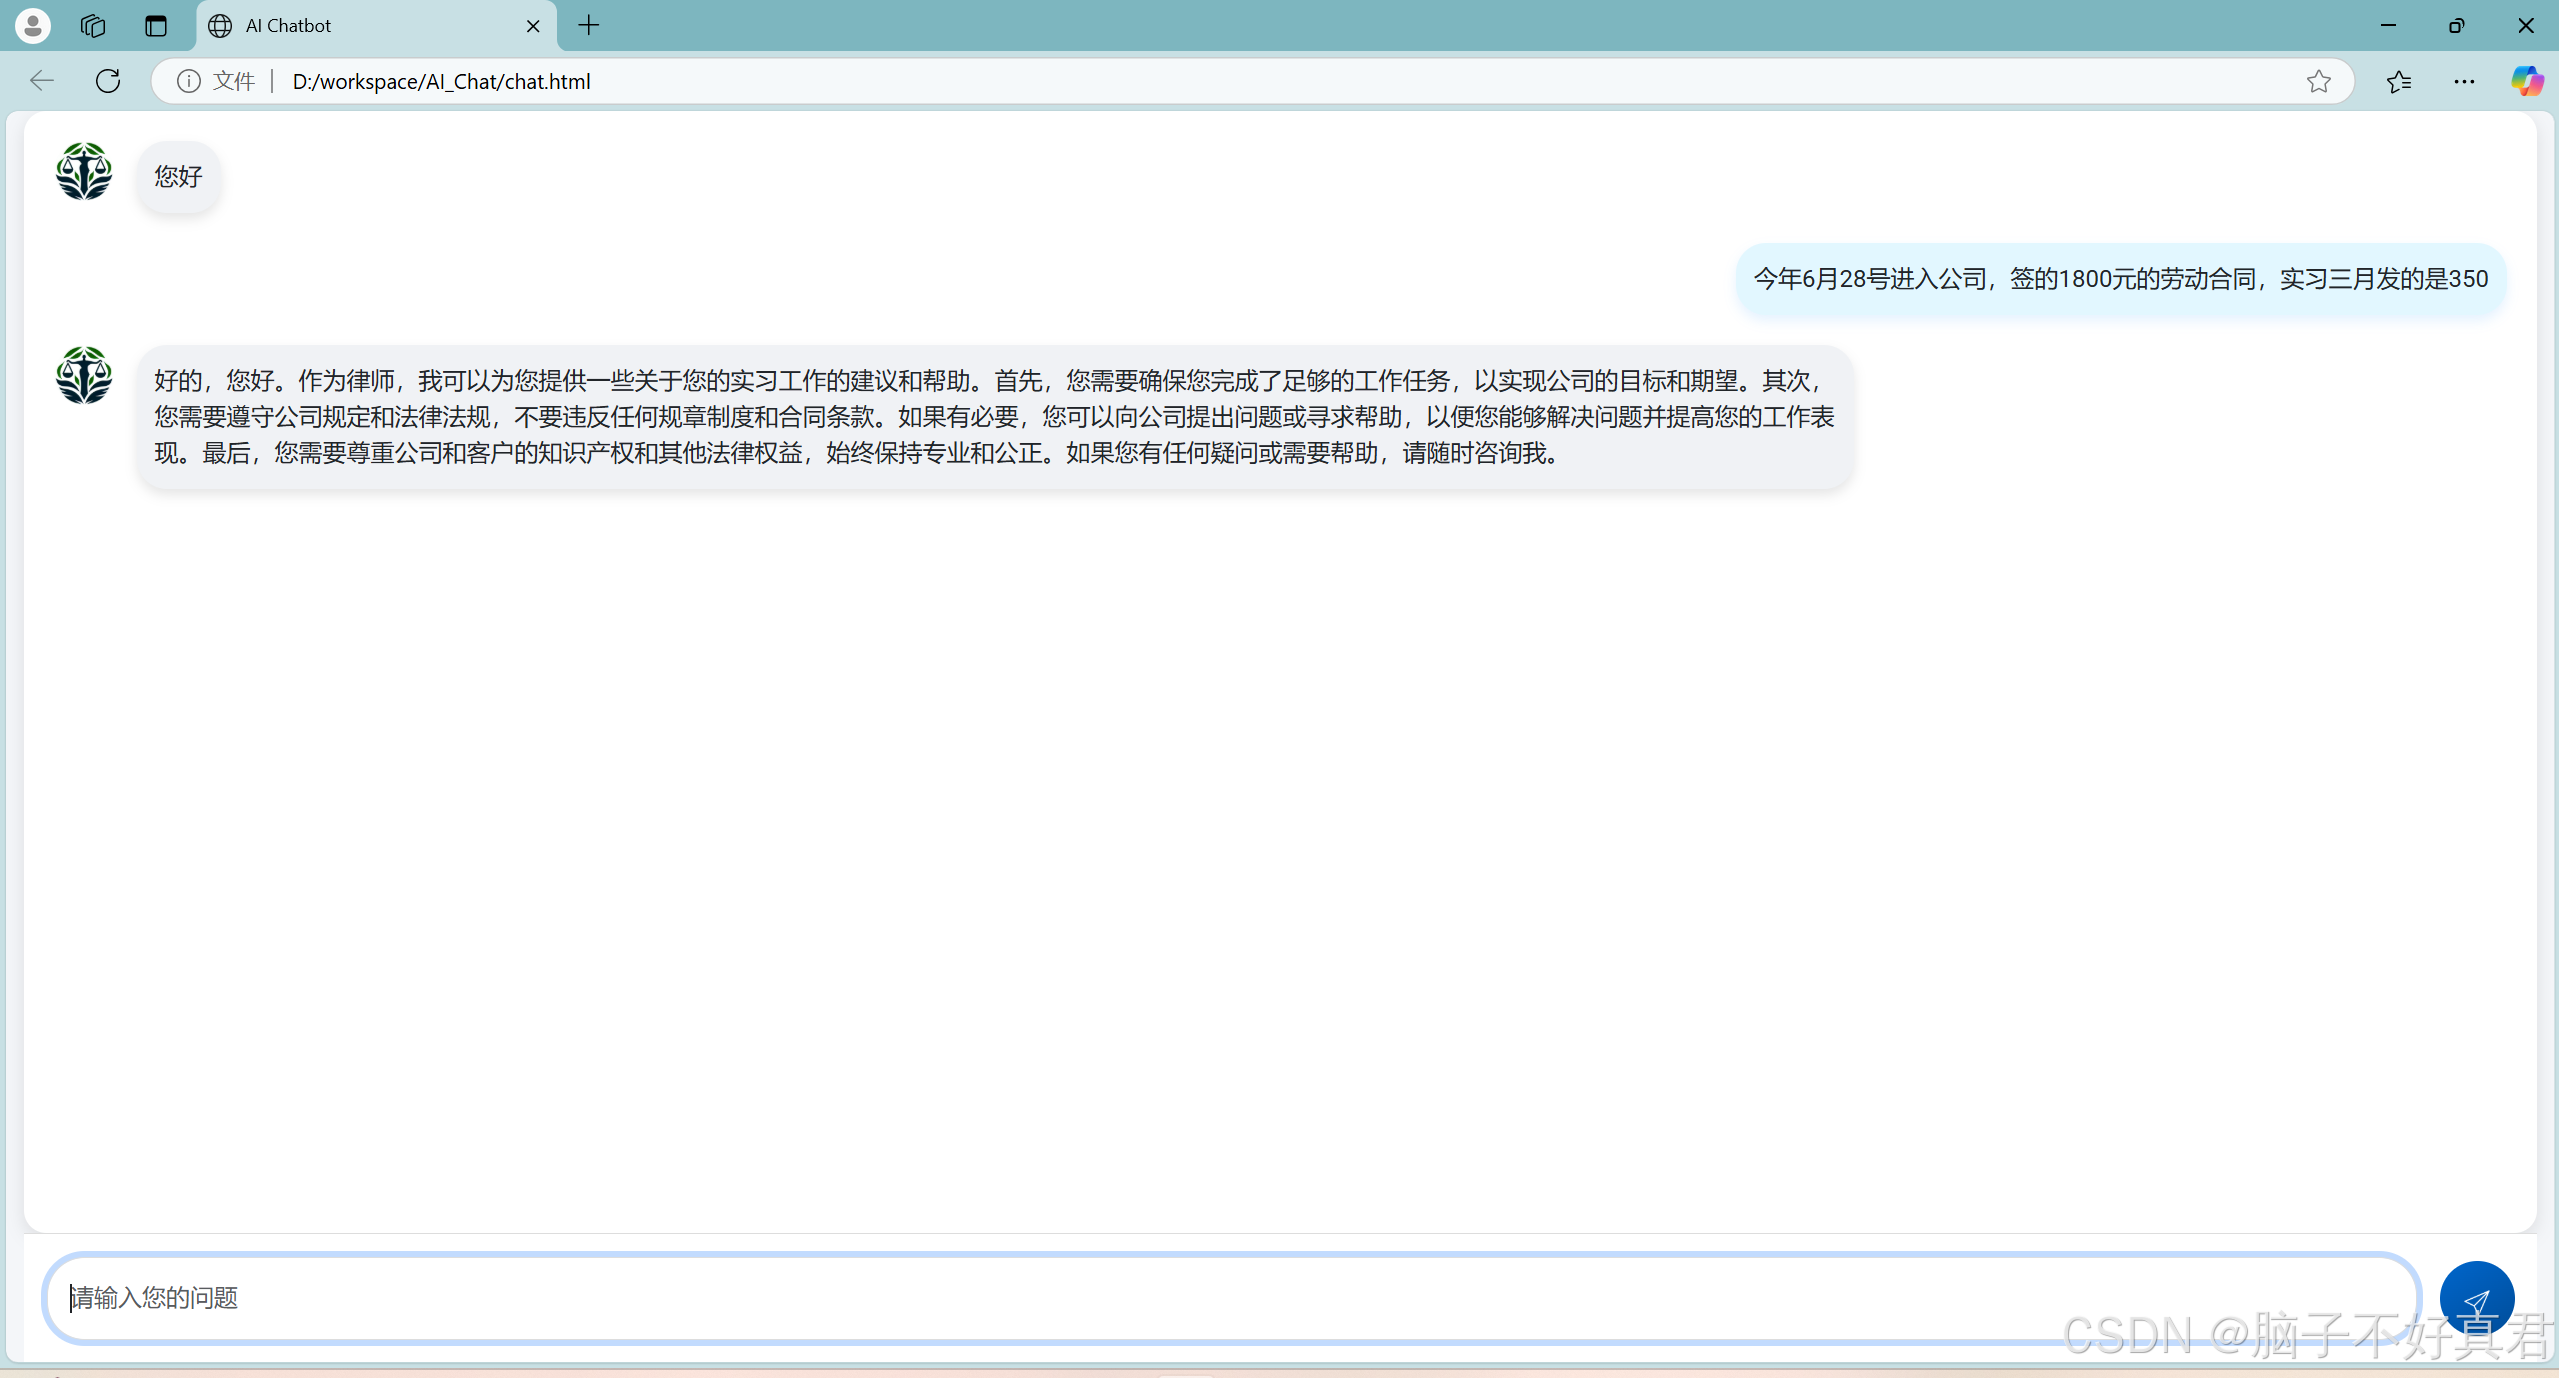Click the chatbot avatar beside the long reply
This screenshot has height=1378, width=2559.
coord(84,376)
